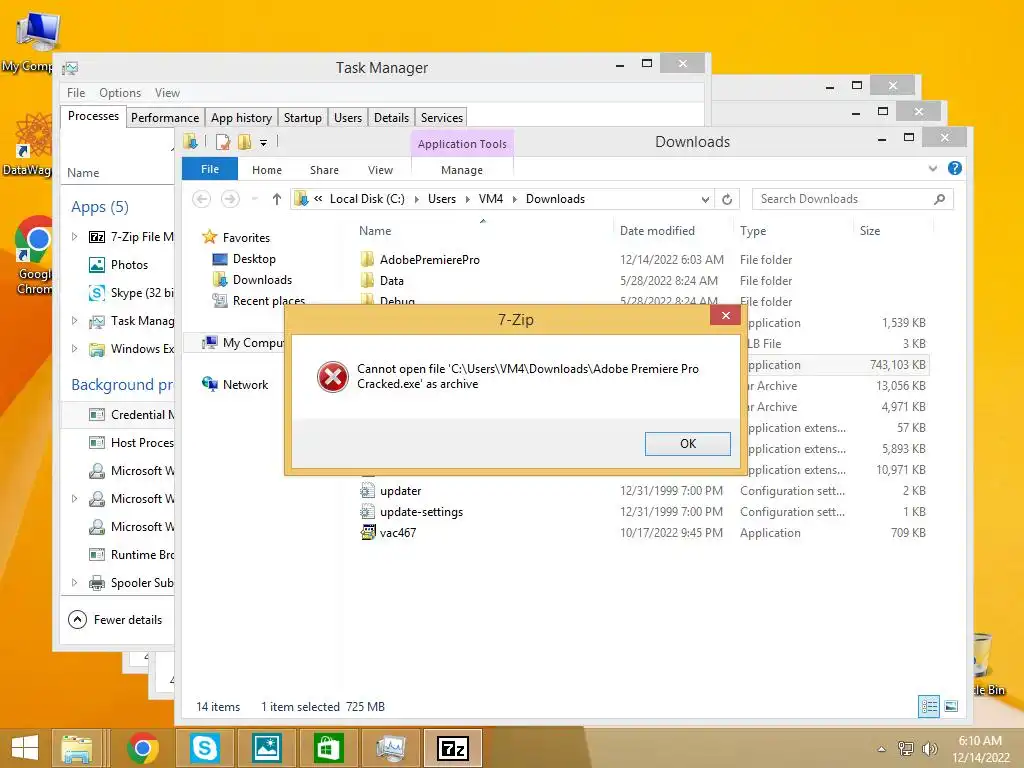Sort files by Size column
Screen dimensions: 1024x768
[x=869, y=231]
